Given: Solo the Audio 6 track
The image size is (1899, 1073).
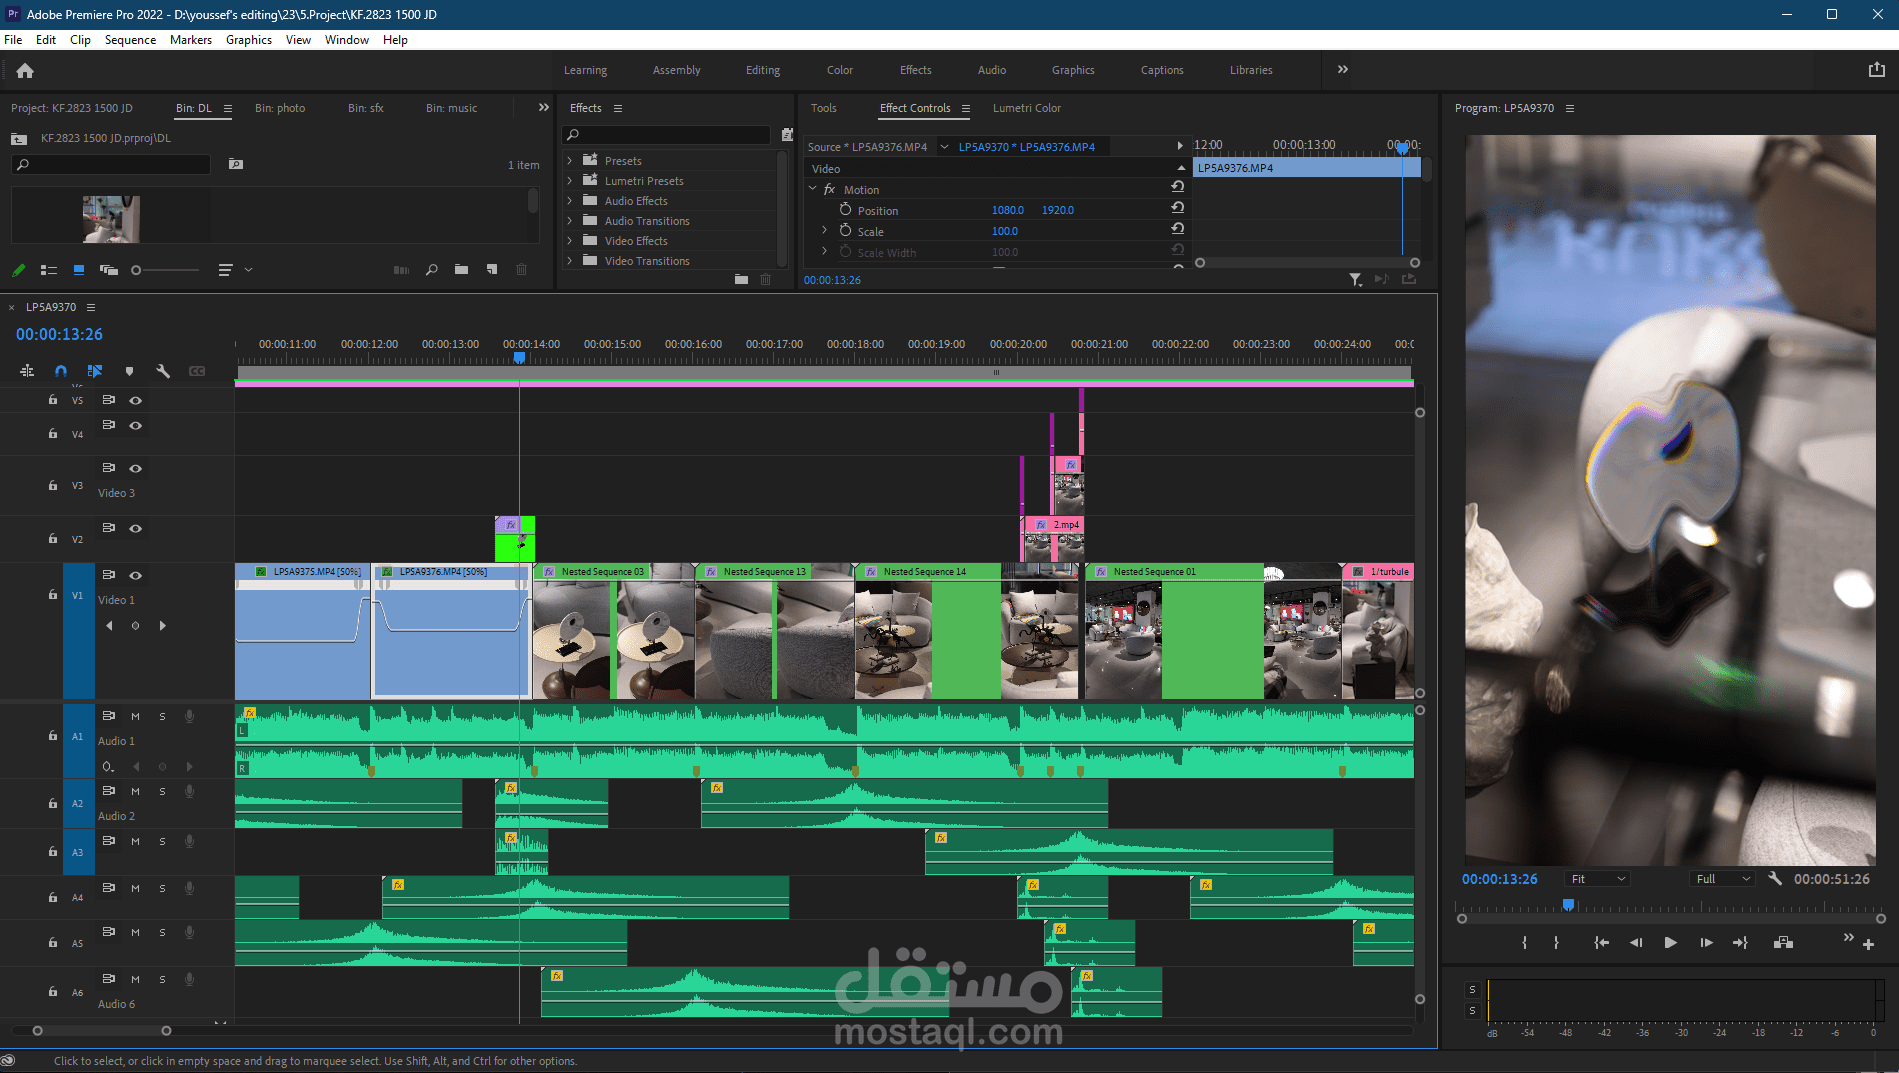Looking at the screenshot, I should (162, 979).
